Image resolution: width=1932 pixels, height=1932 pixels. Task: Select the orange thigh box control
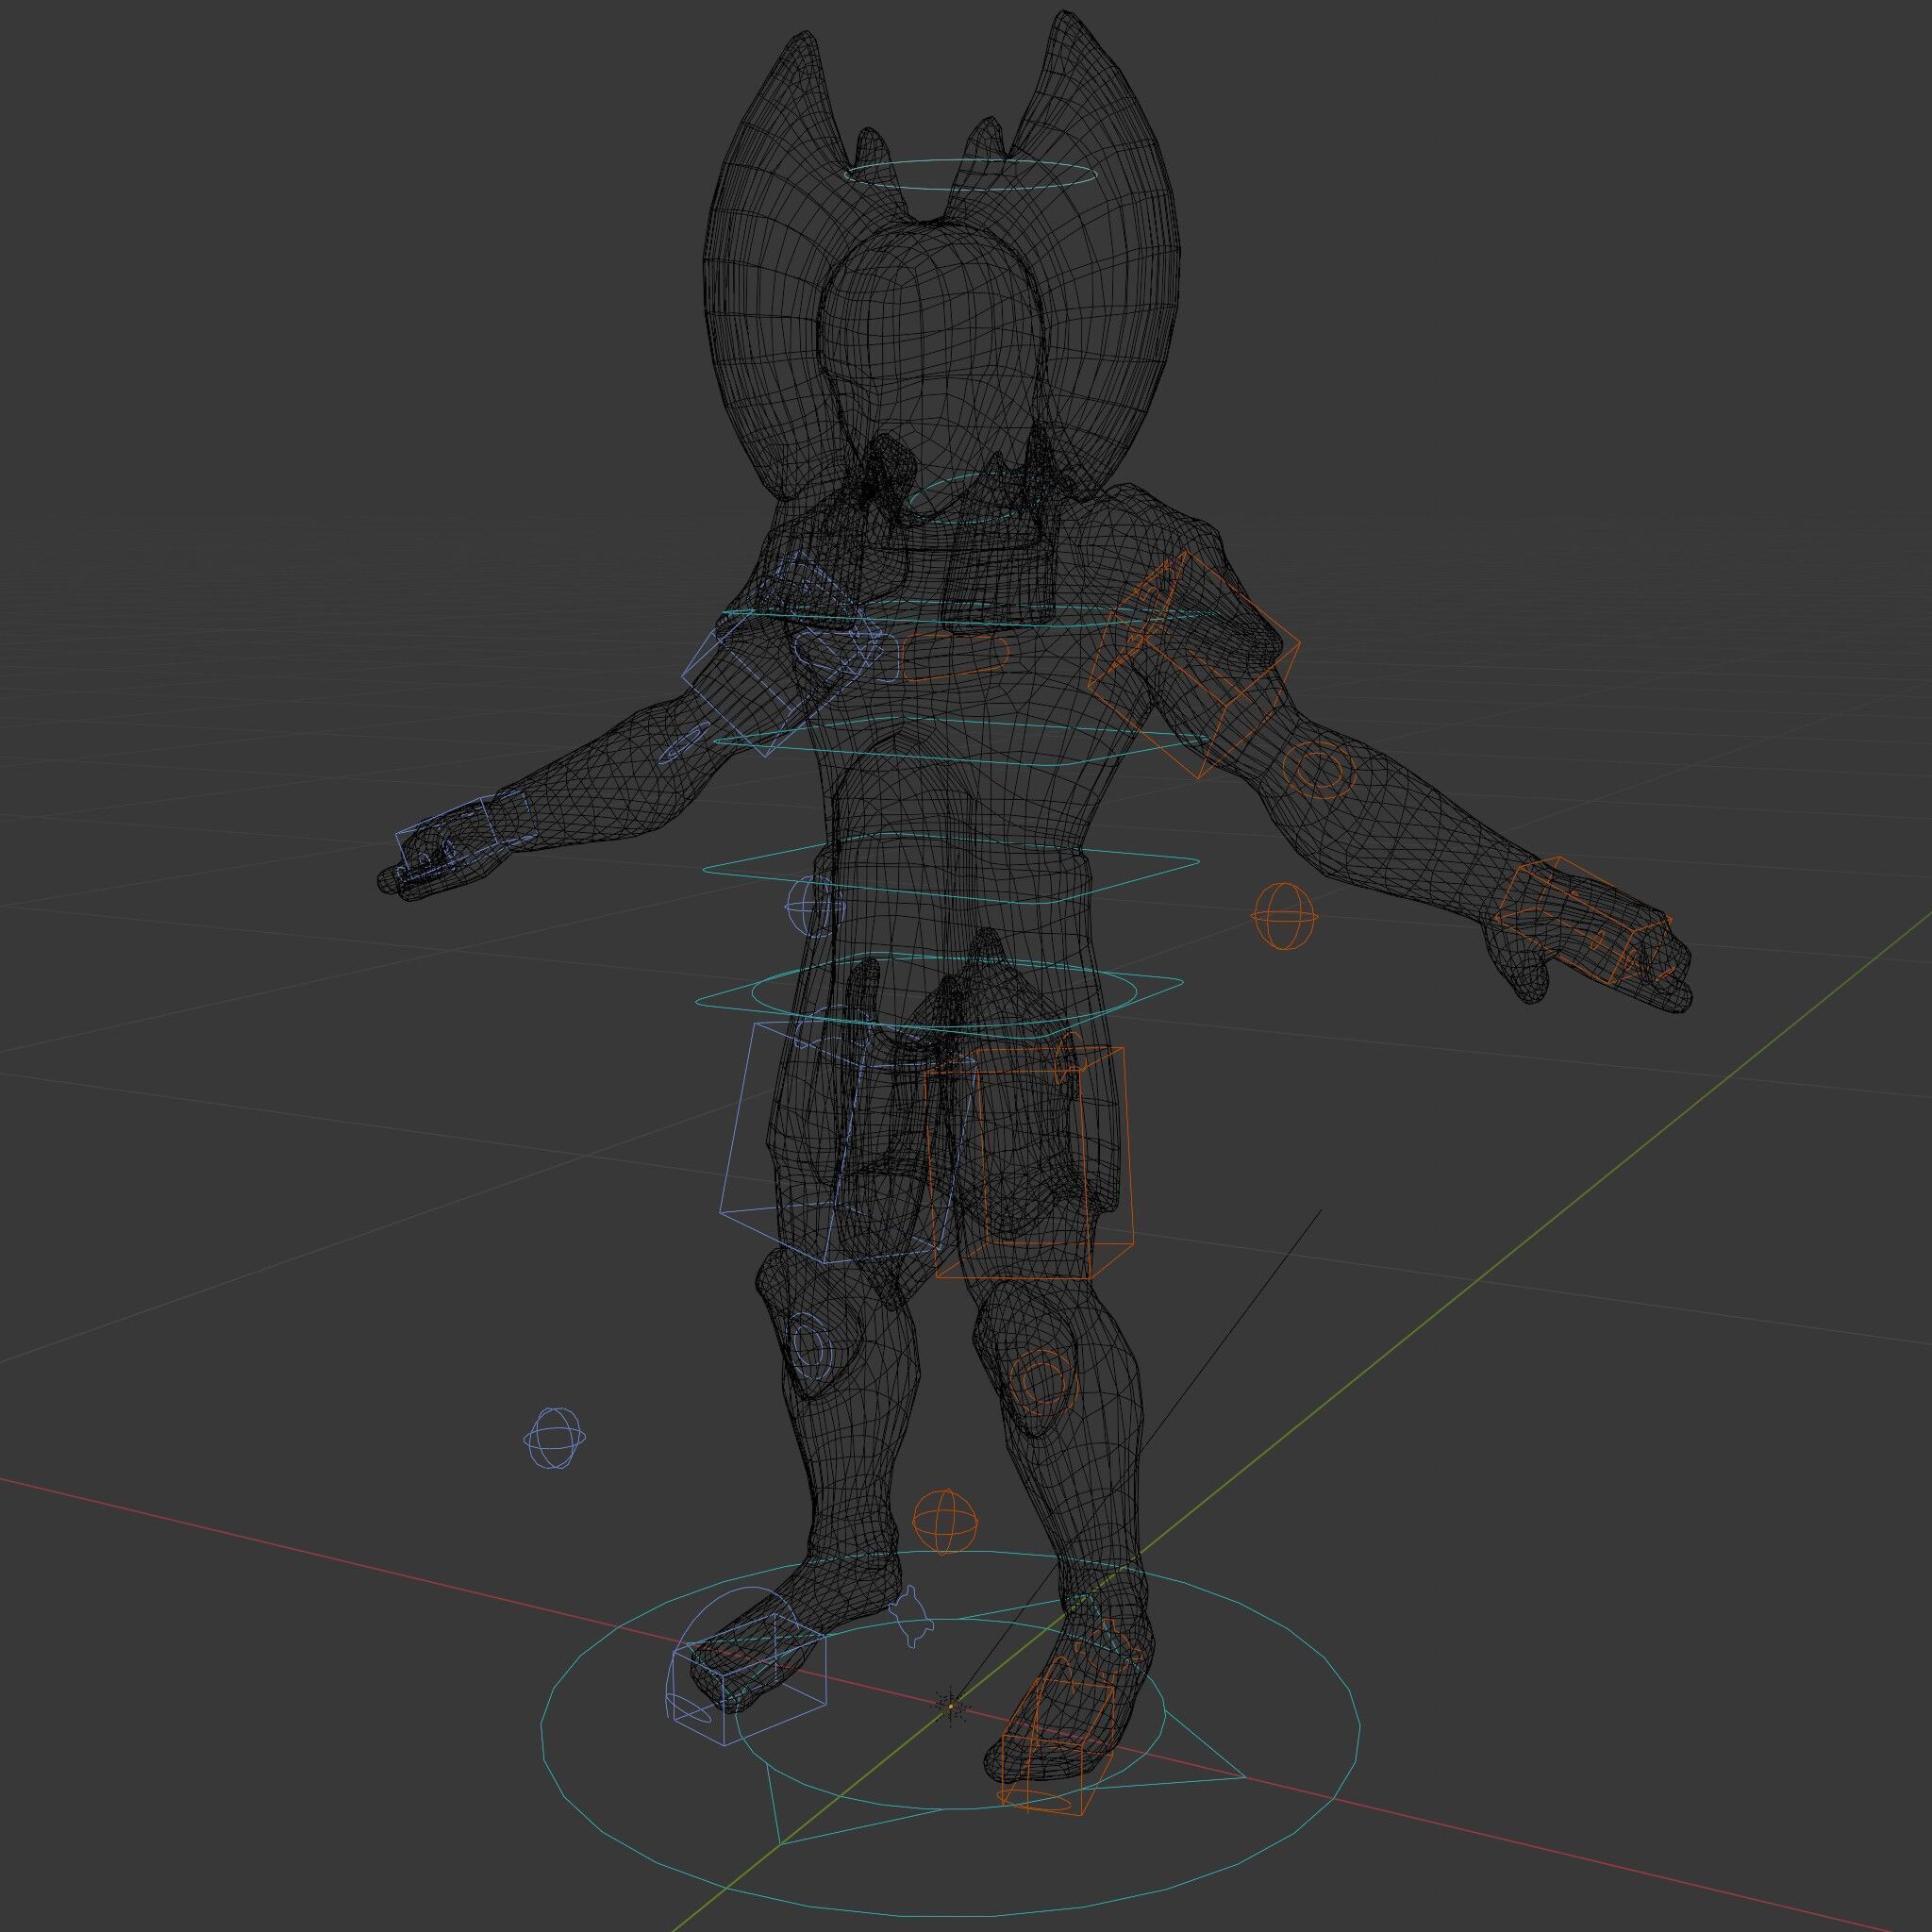[x=1029, y=1161]
